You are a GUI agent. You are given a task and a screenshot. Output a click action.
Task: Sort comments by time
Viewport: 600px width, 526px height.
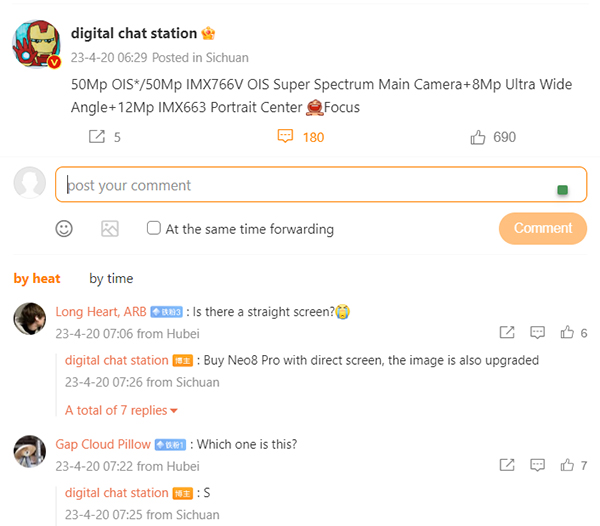tap(111, 278)
